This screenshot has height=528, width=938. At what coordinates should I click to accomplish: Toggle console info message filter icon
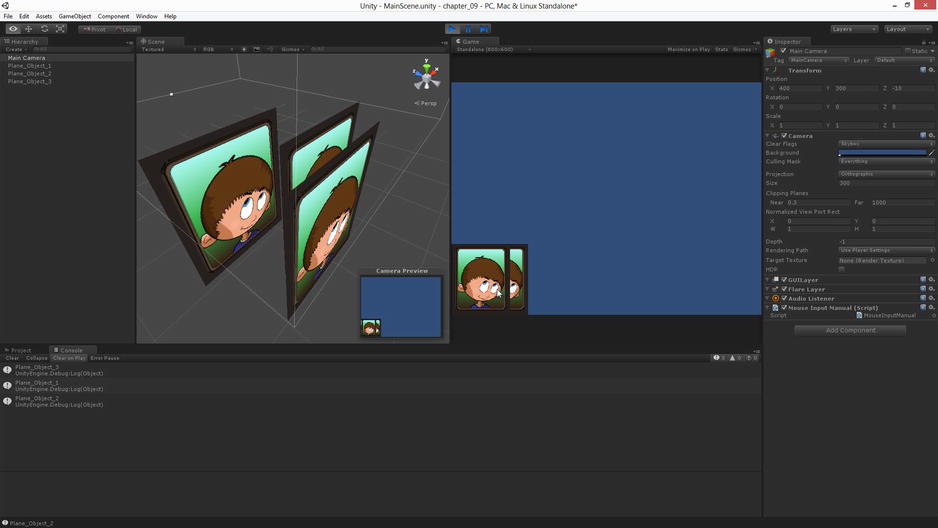[719, 358]
